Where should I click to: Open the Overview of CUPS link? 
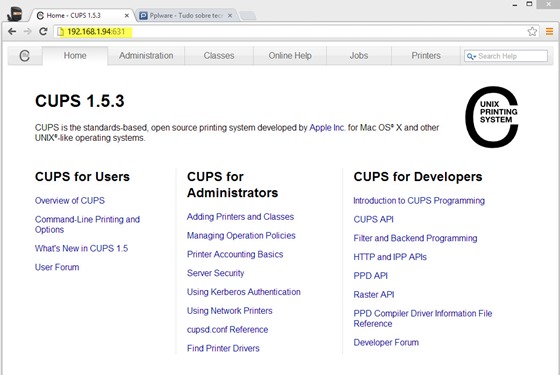pyautogui.click(x=70, y=200)
